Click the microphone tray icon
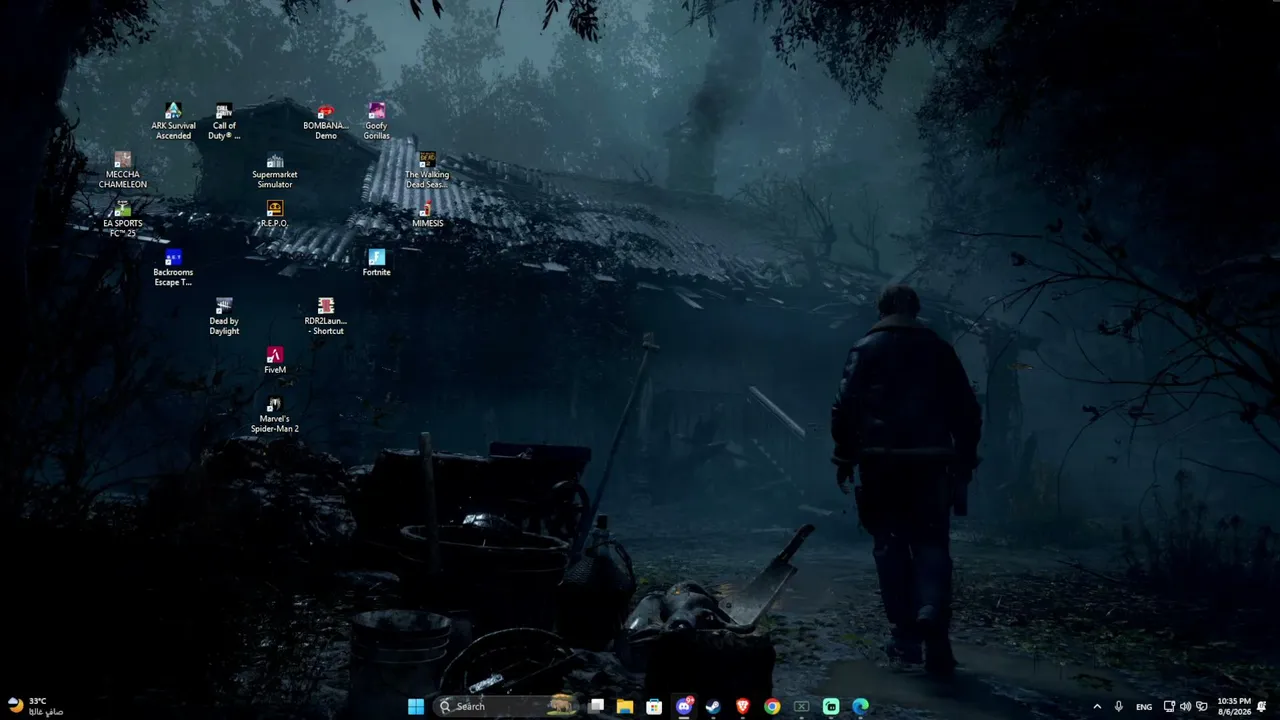The image size is (1280, 720). [1118, 706]
